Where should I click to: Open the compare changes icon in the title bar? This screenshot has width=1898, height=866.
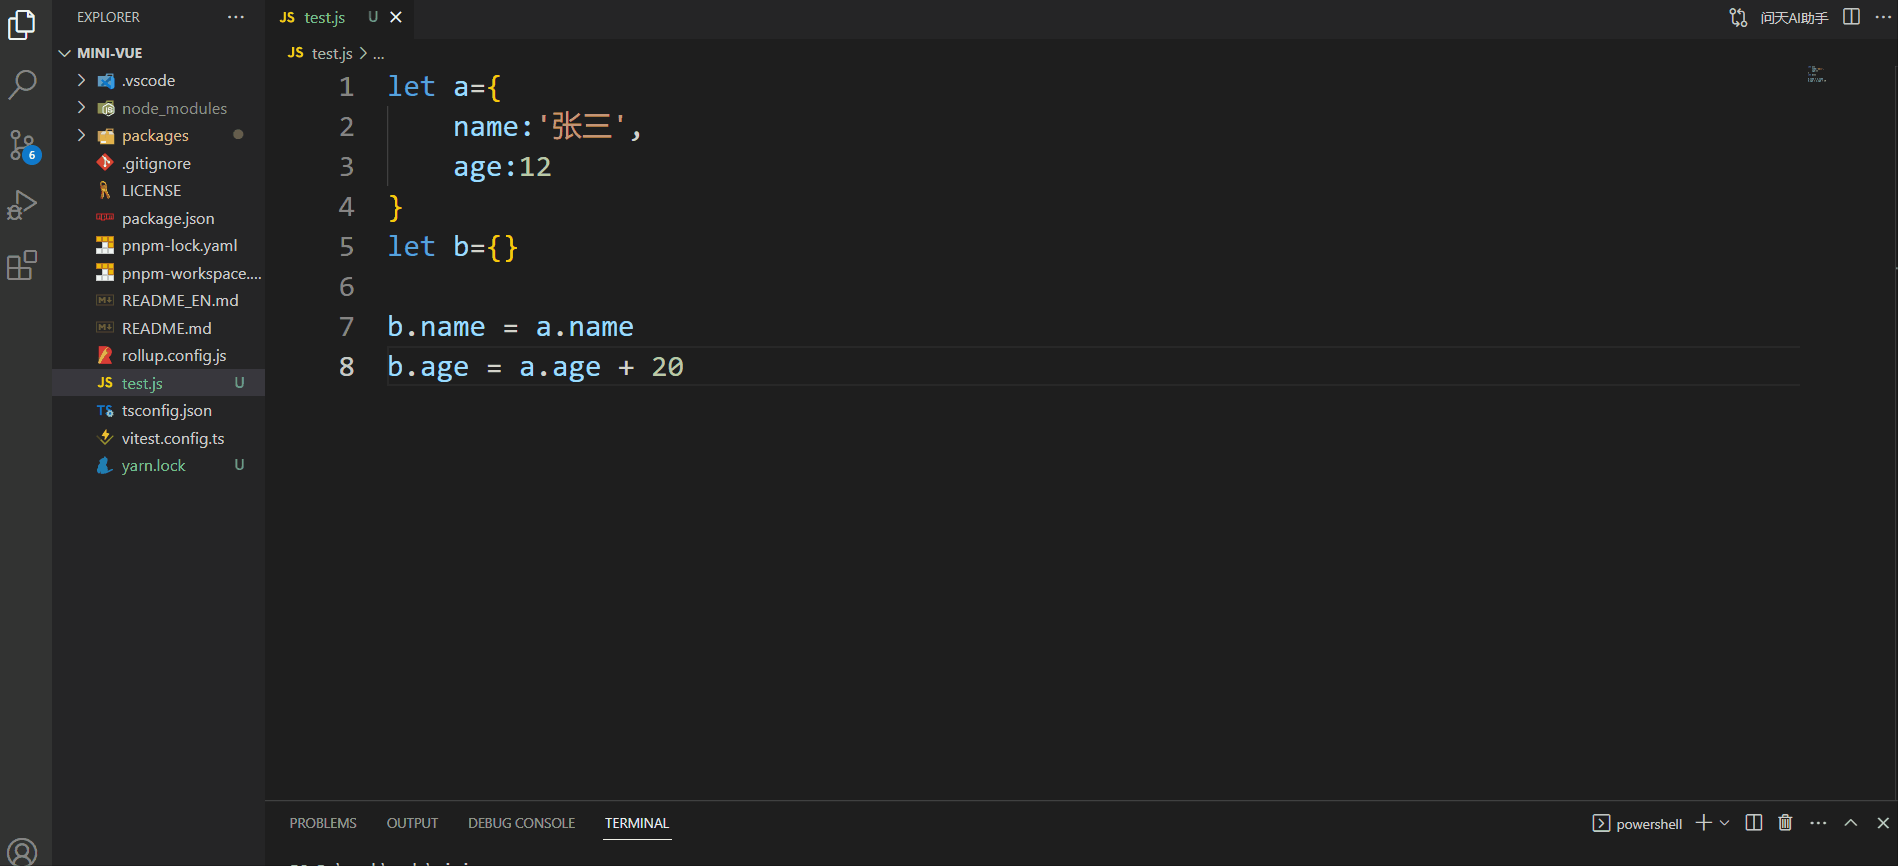(1738, 17)
